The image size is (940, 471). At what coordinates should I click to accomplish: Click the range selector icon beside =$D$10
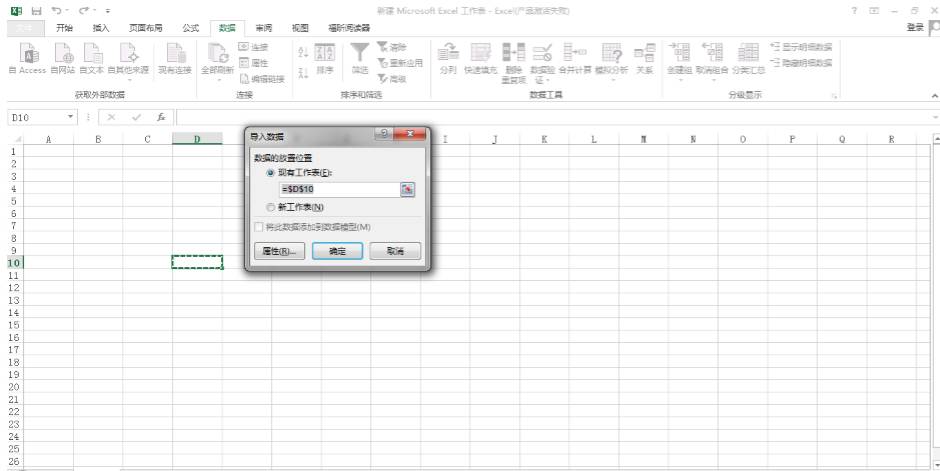[408, 189]
